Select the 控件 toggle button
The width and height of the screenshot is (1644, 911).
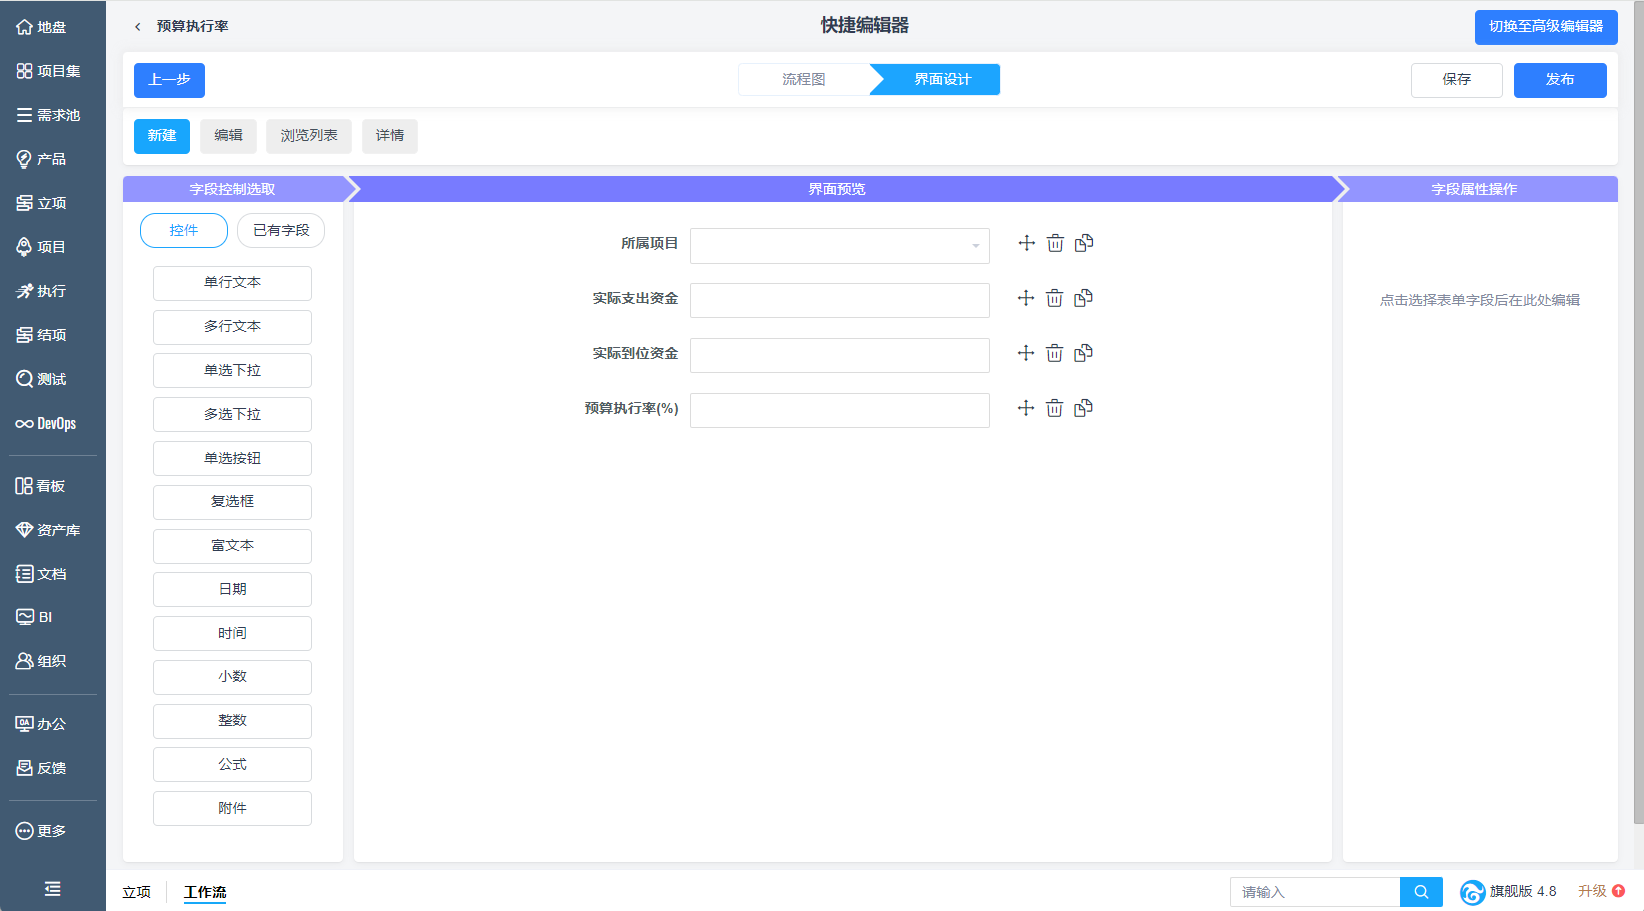click(x=184, y=230)
